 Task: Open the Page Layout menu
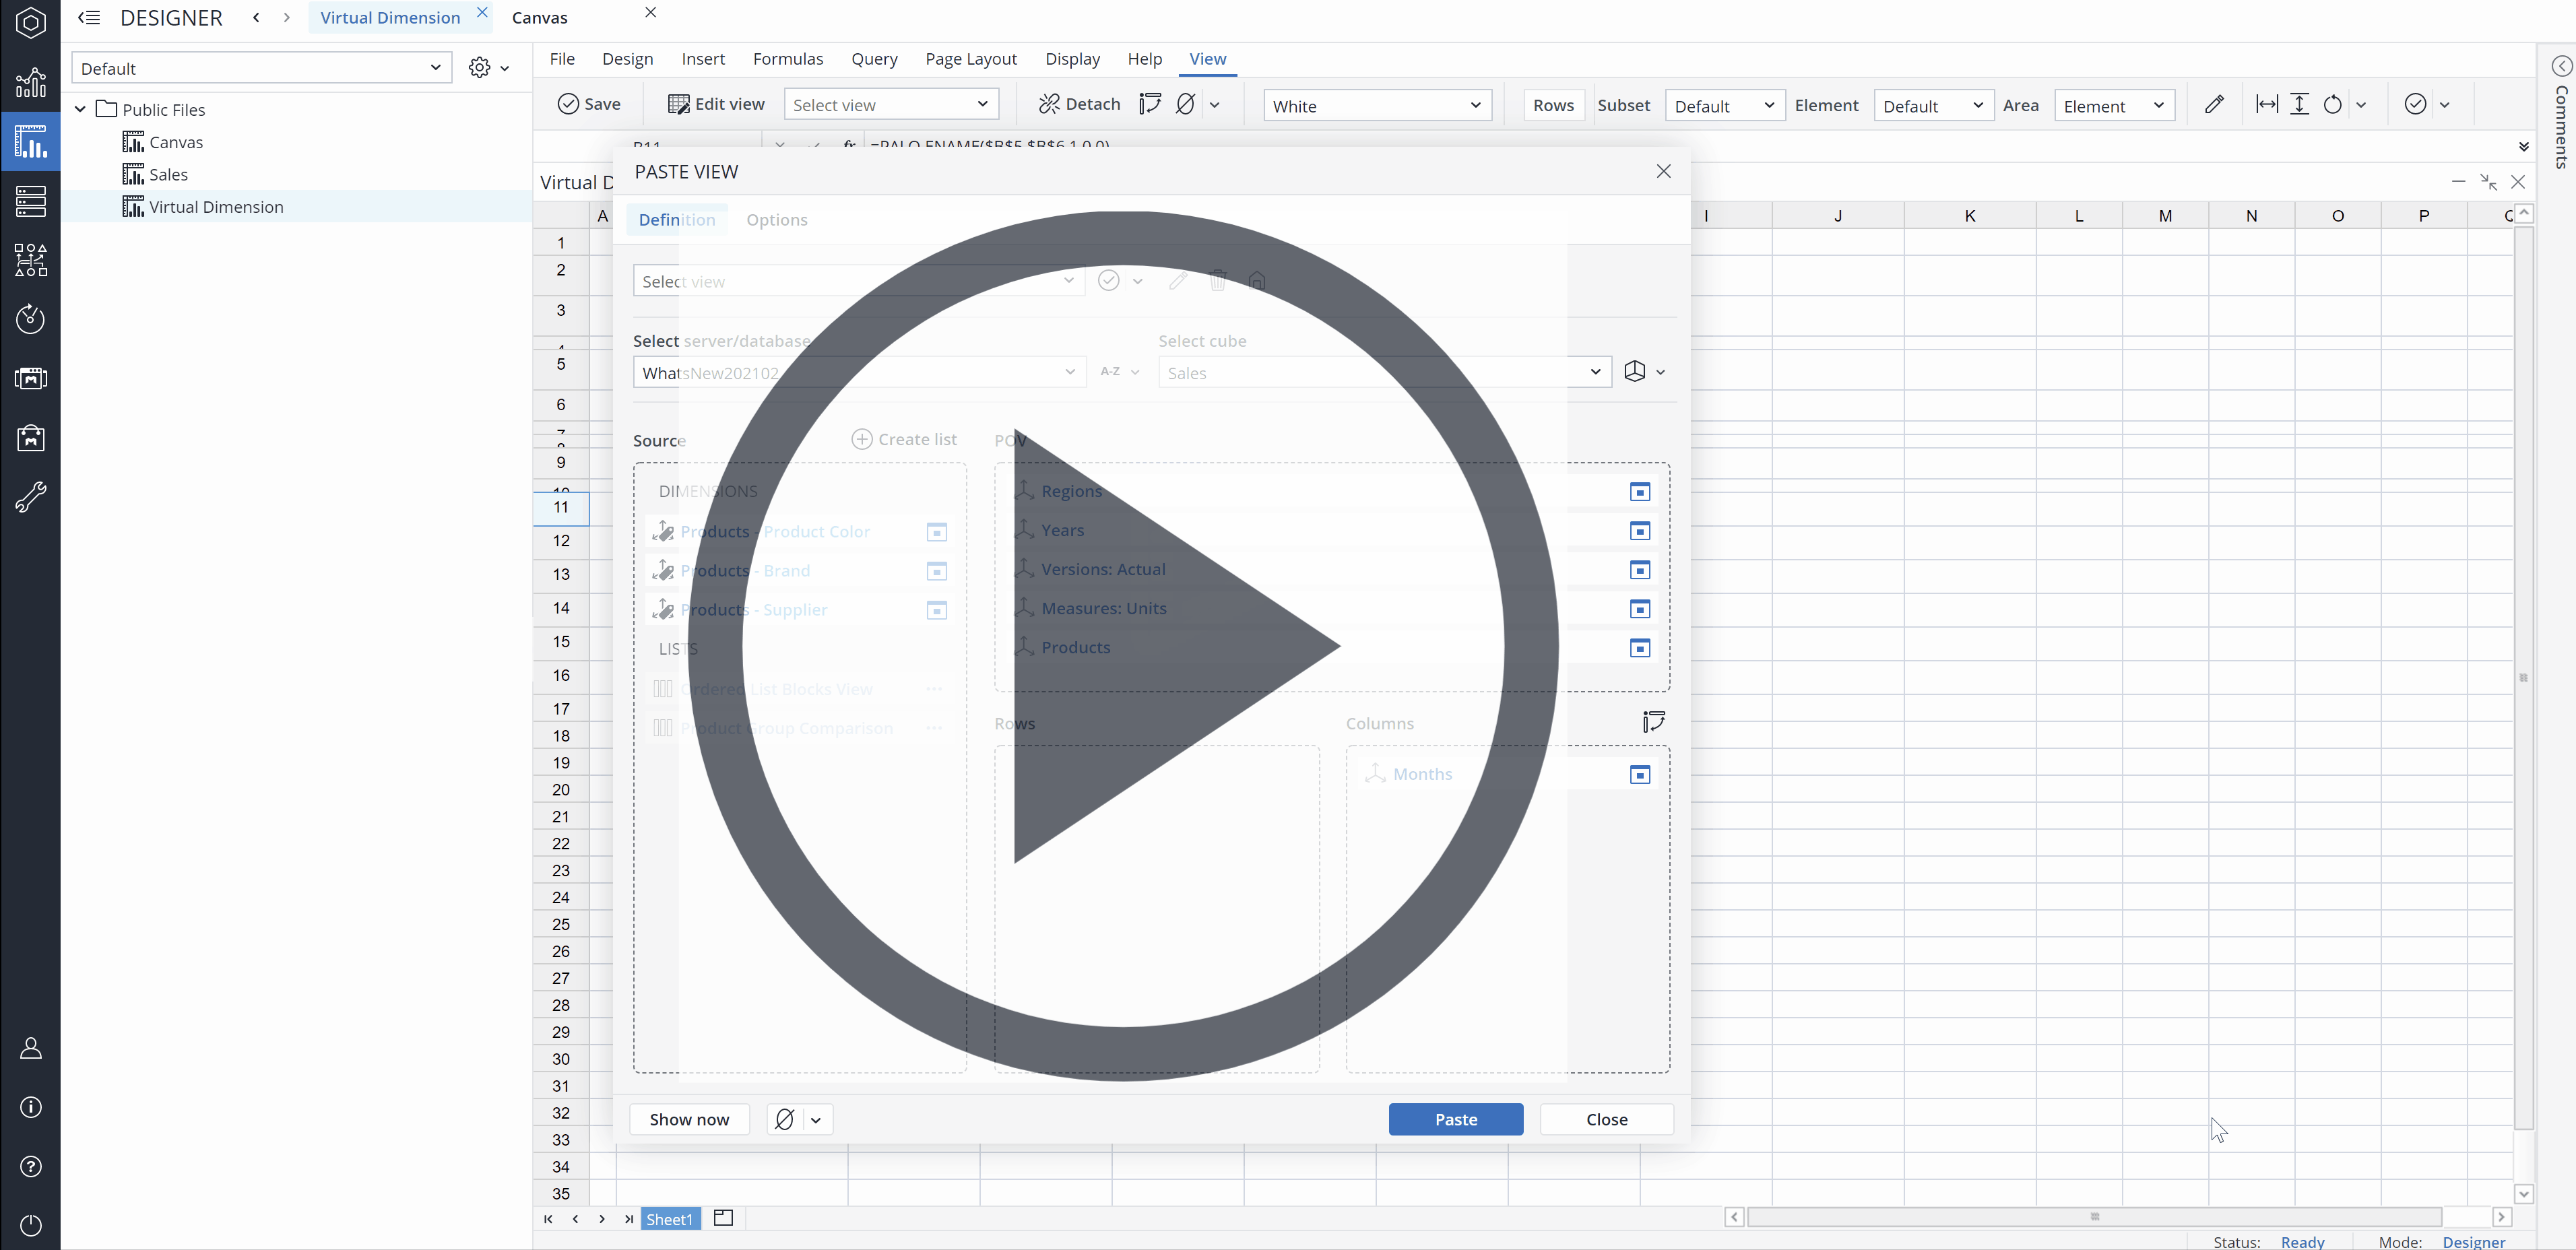(970, 59)
